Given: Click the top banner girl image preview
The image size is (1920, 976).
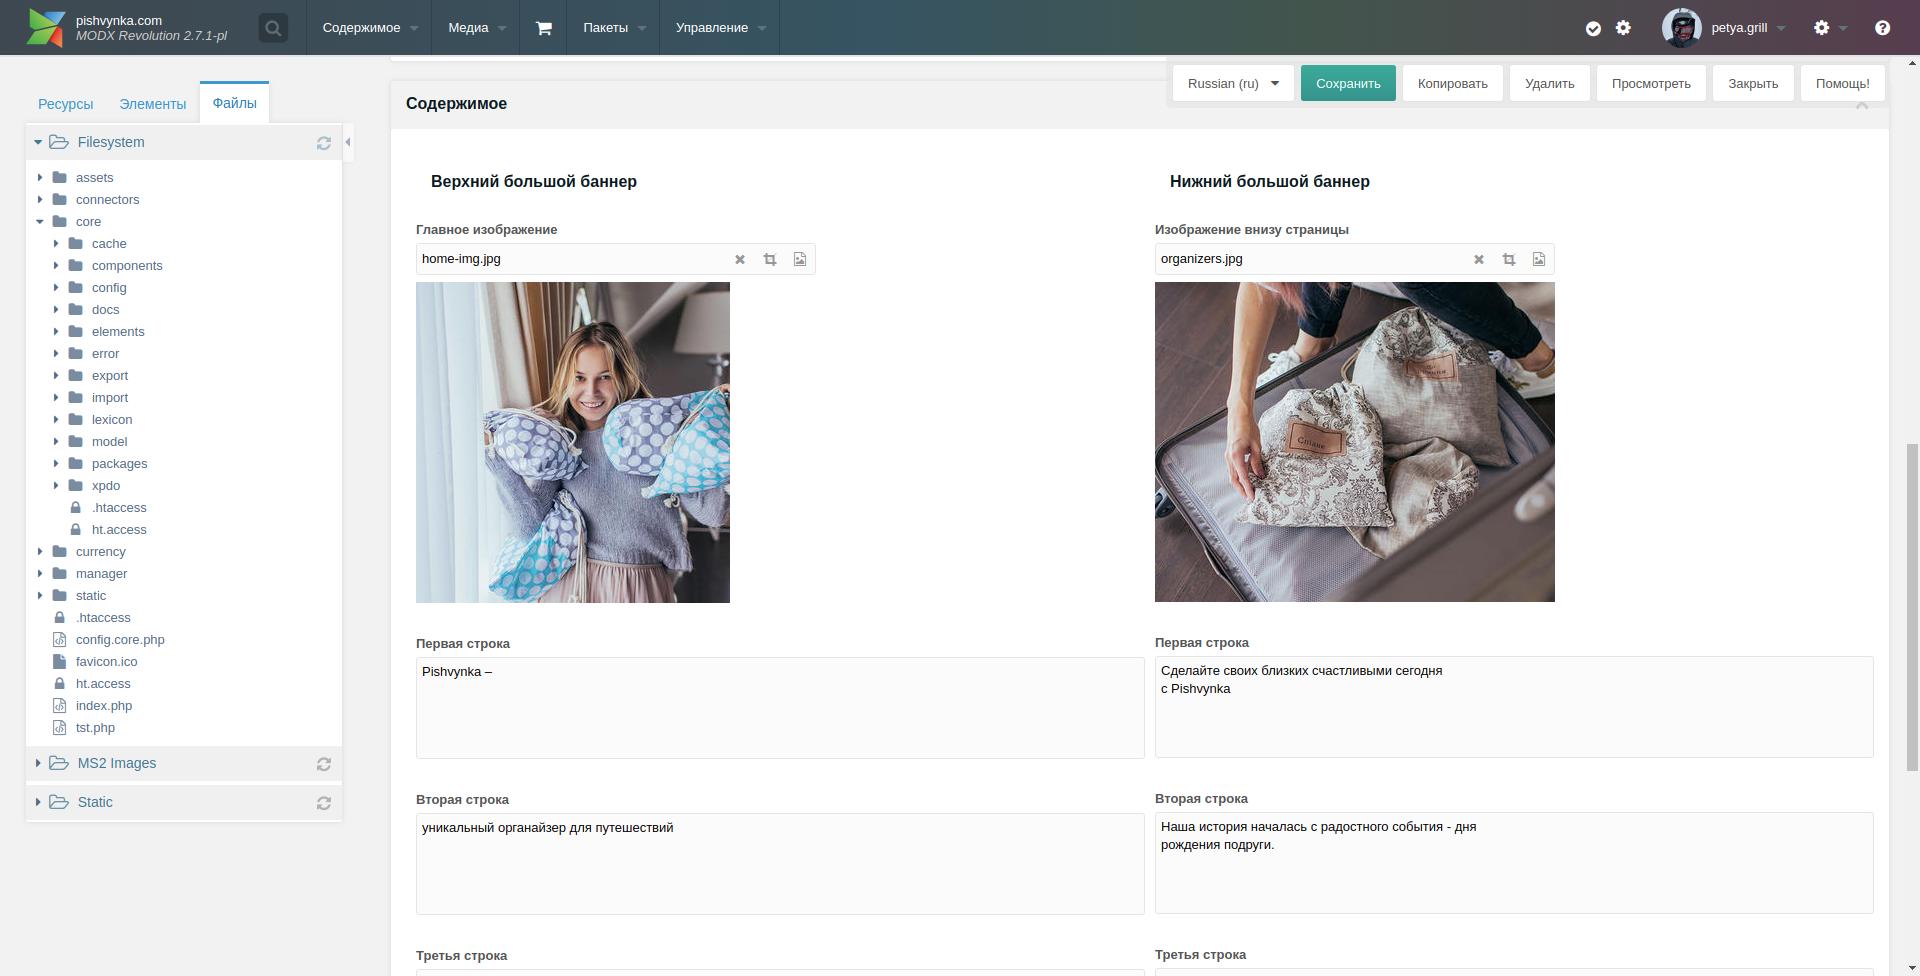Looking at the screenshot, I should (573, 442).
